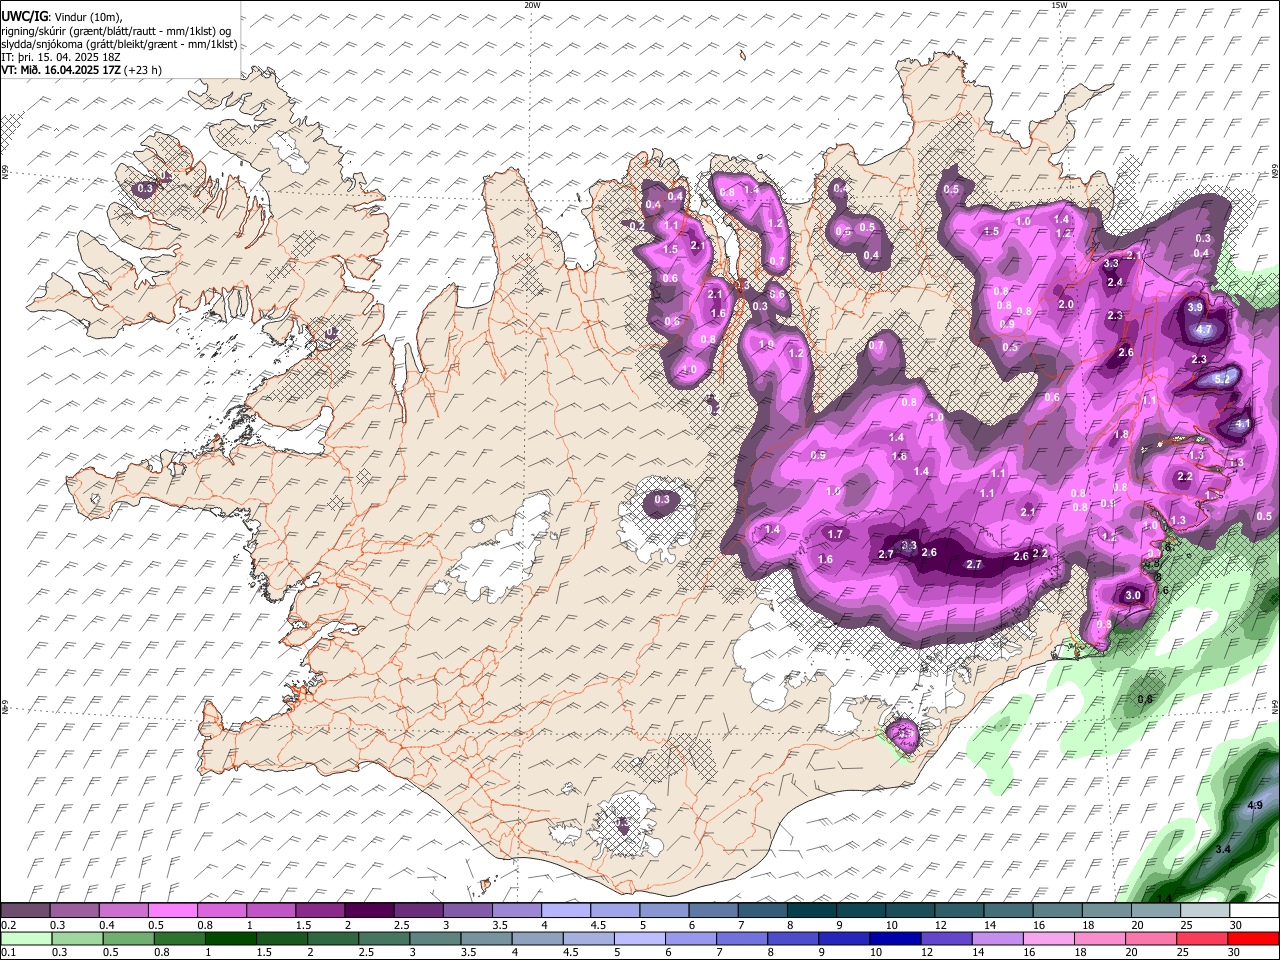Click the pale green rain swatch between 0.1 and 0.3
1280x960 pixels.
point(26,938)
